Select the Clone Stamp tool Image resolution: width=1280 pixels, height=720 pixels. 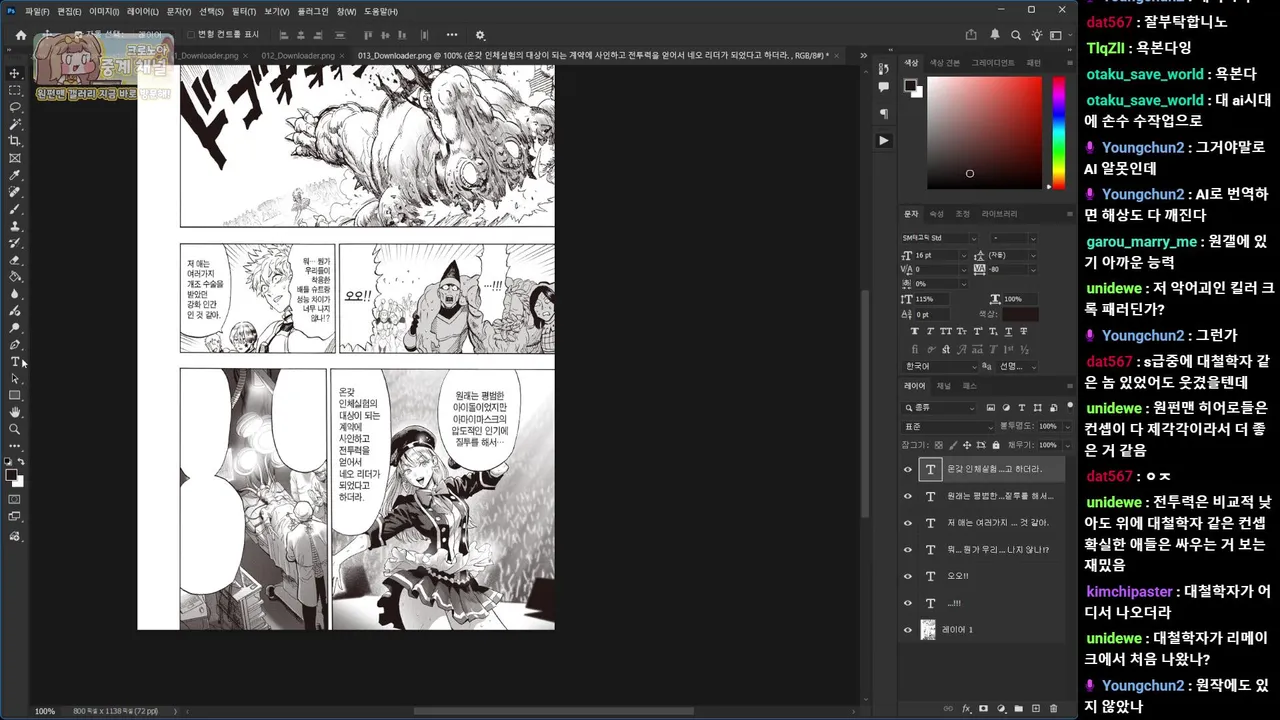pyautogui.click(x=15, y=226)
